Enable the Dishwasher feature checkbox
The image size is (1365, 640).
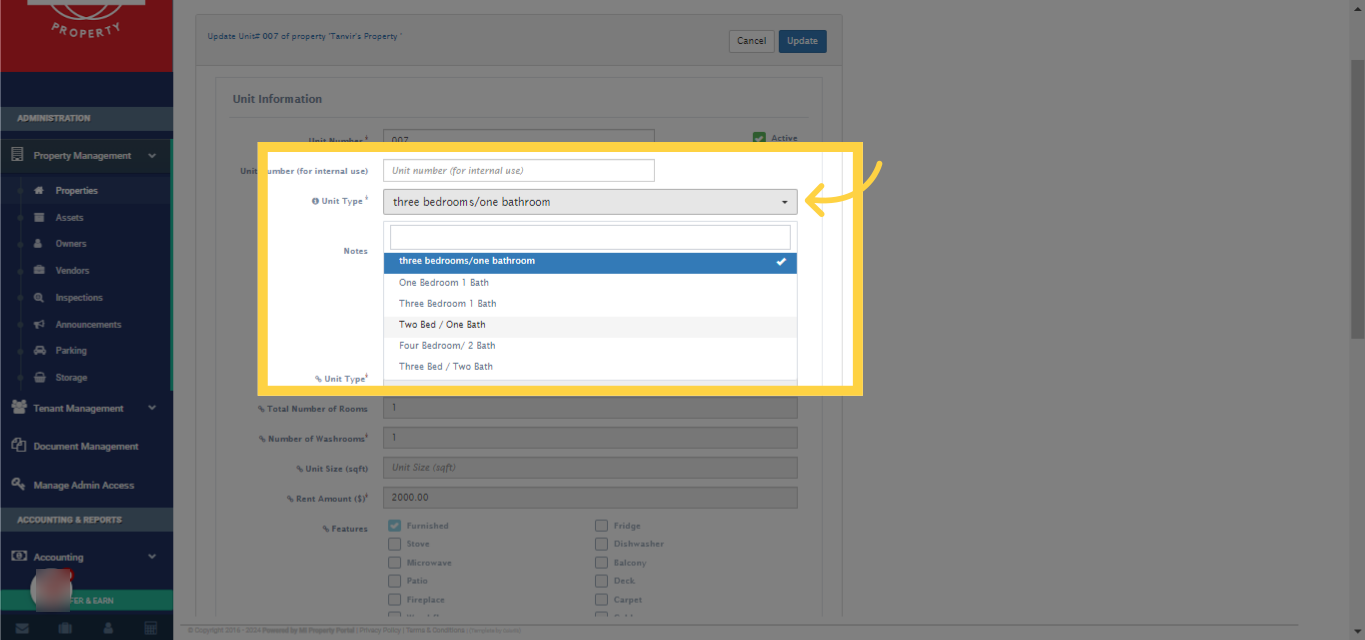(x=602, y=543)
